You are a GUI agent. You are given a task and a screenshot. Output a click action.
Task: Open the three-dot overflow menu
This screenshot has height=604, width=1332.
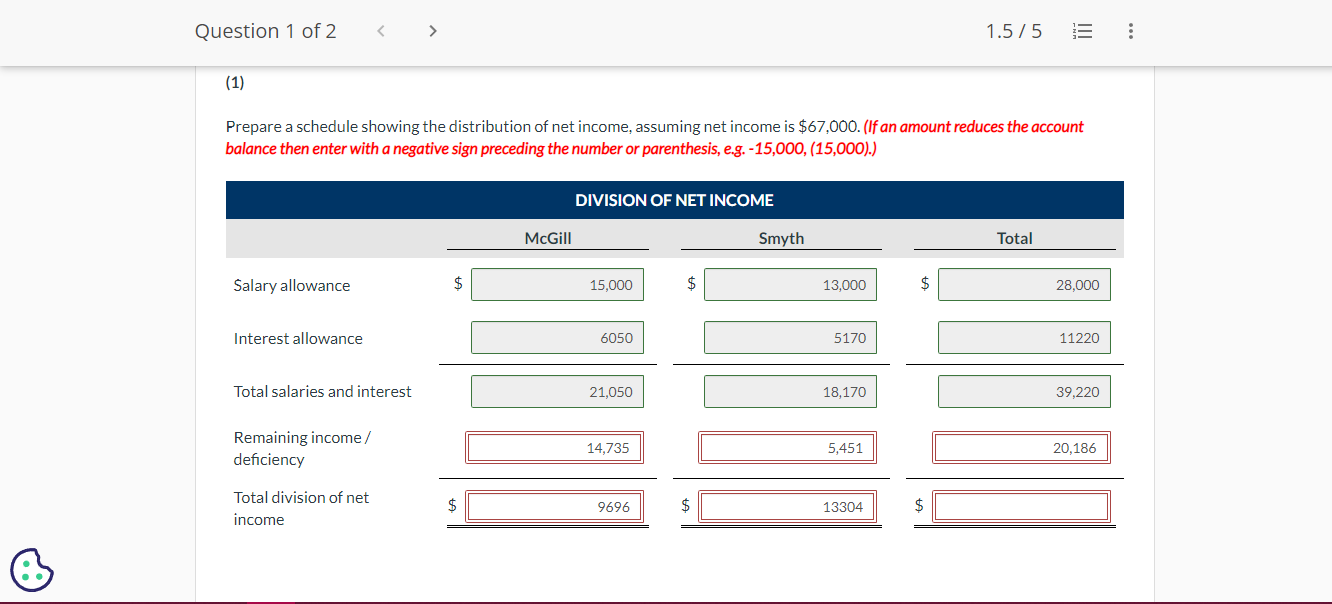coord(1130,31)
